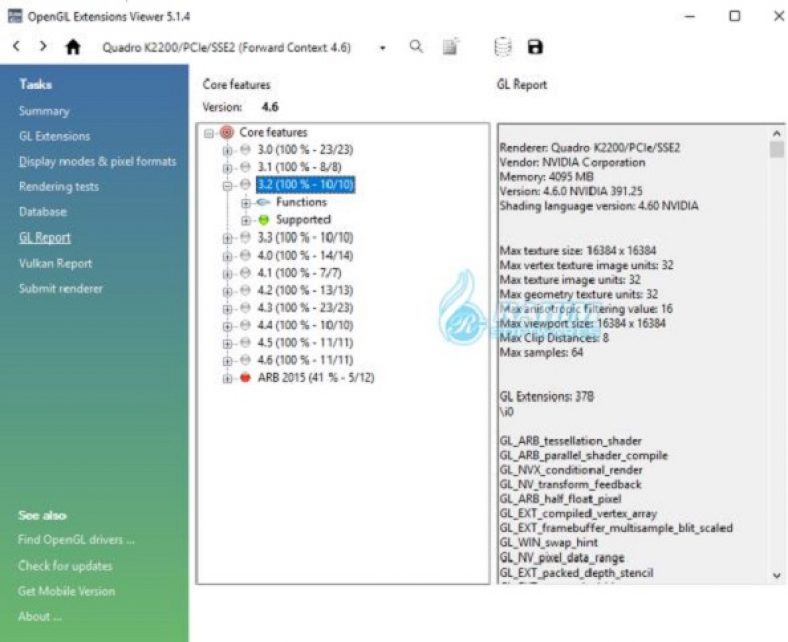Click GL Report scrollbar up arrow
This screenshot has width=788, height=642.
coord(776,133)
